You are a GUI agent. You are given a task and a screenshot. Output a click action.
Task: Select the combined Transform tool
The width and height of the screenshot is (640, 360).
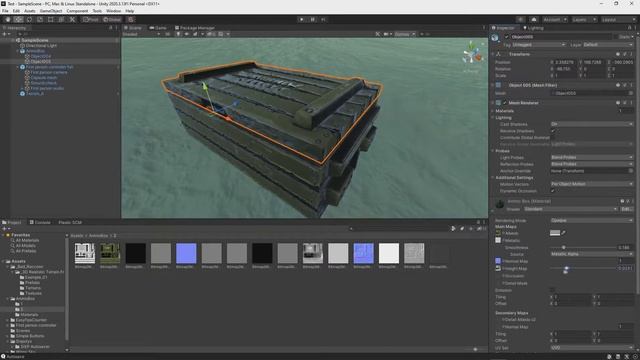[x=61, y=19]
